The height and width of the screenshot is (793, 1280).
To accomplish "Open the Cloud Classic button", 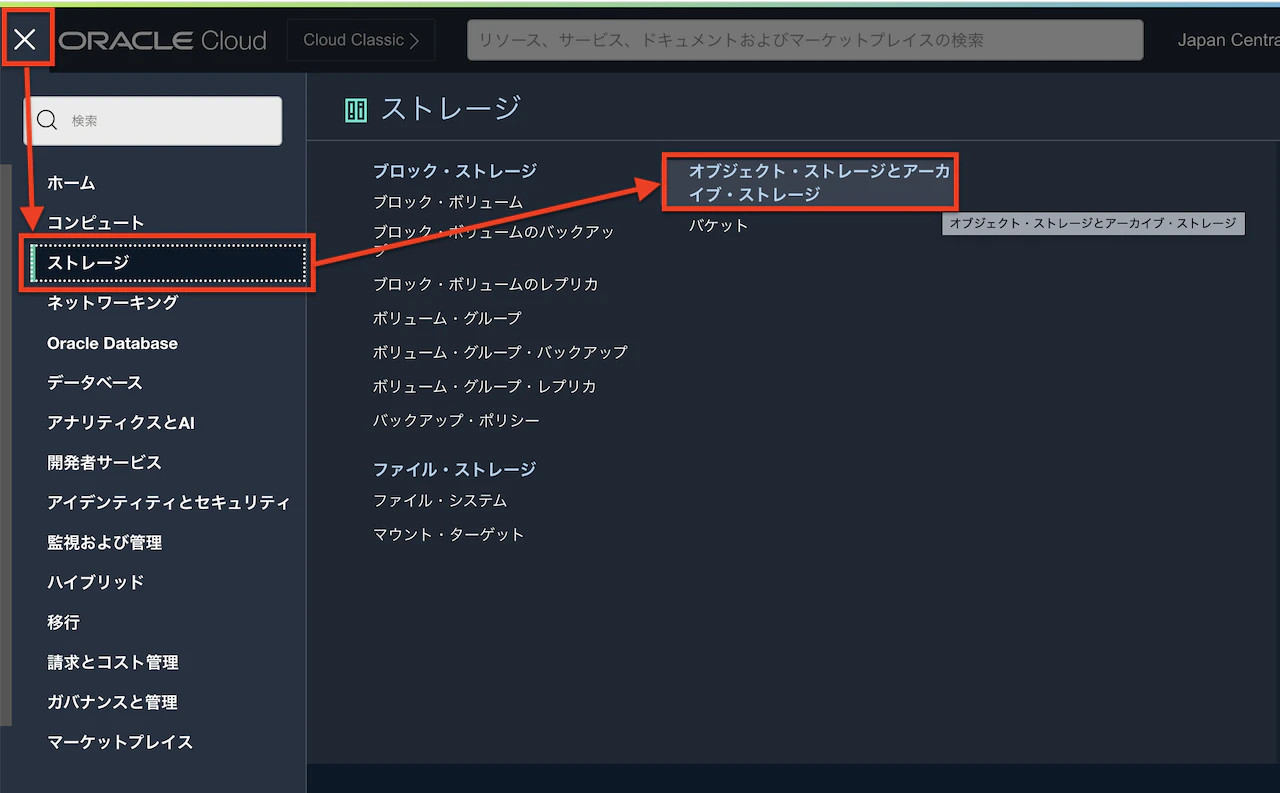I will pyautogui.click(x=361, y=40).
